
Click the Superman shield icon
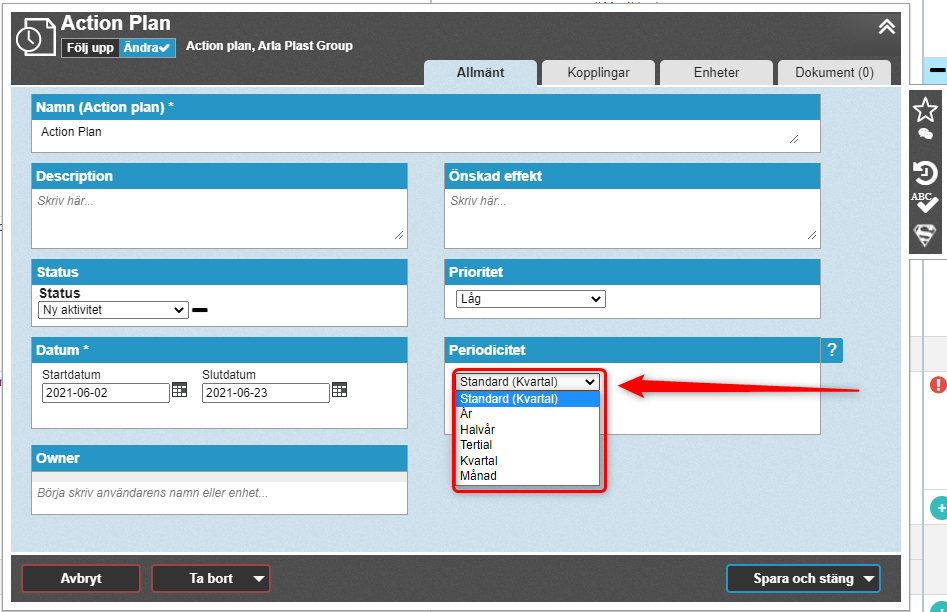(926, 236)
